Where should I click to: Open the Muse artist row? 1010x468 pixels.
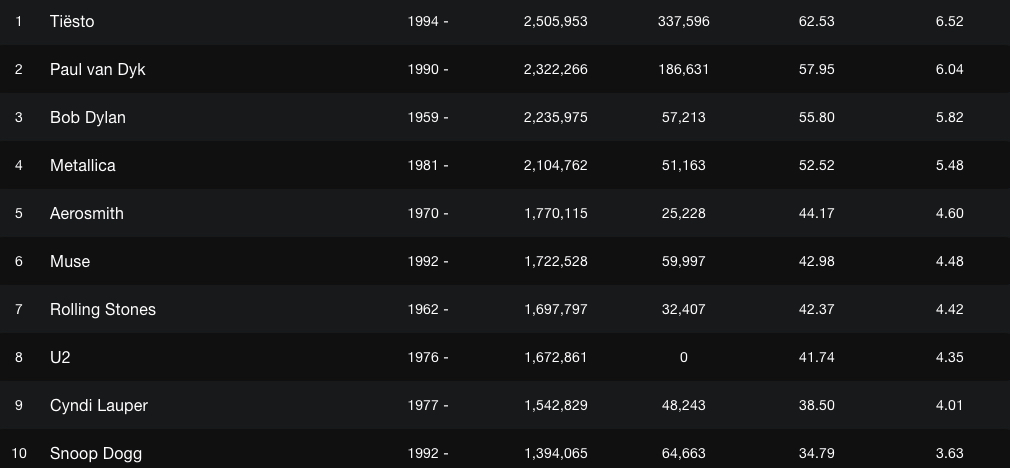tap(69, 261)
